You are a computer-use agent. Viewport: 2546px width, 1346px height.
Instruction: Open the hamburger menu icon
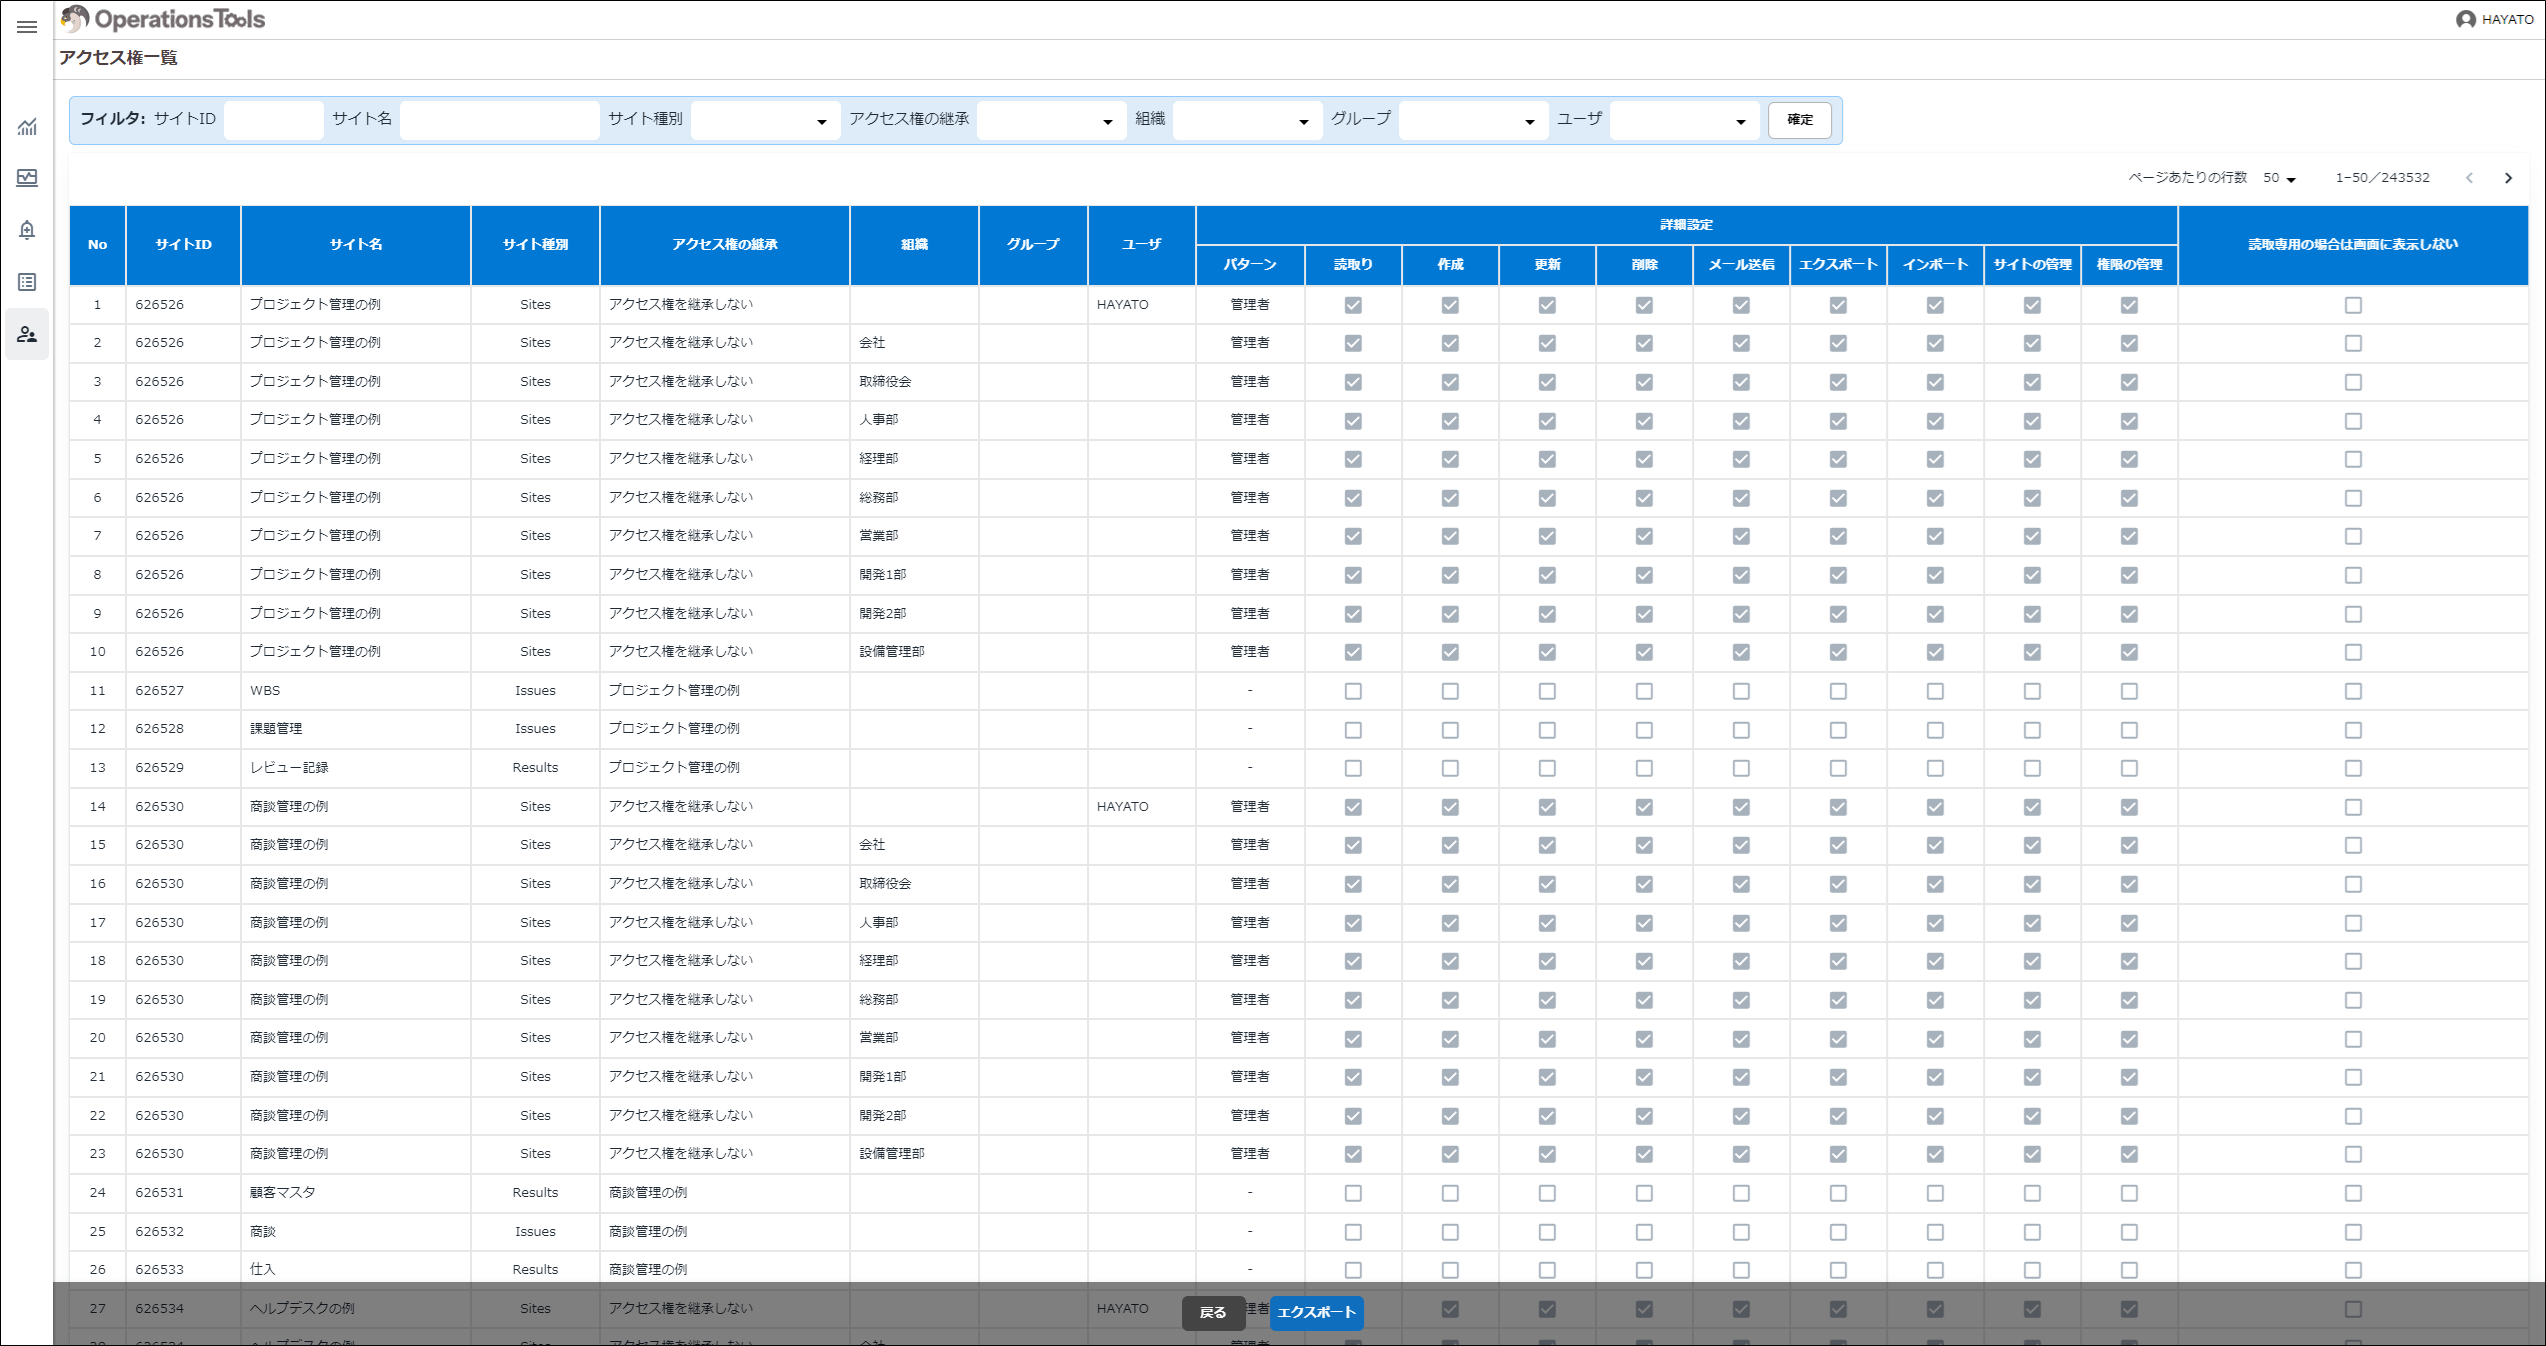tap(27, 27)
